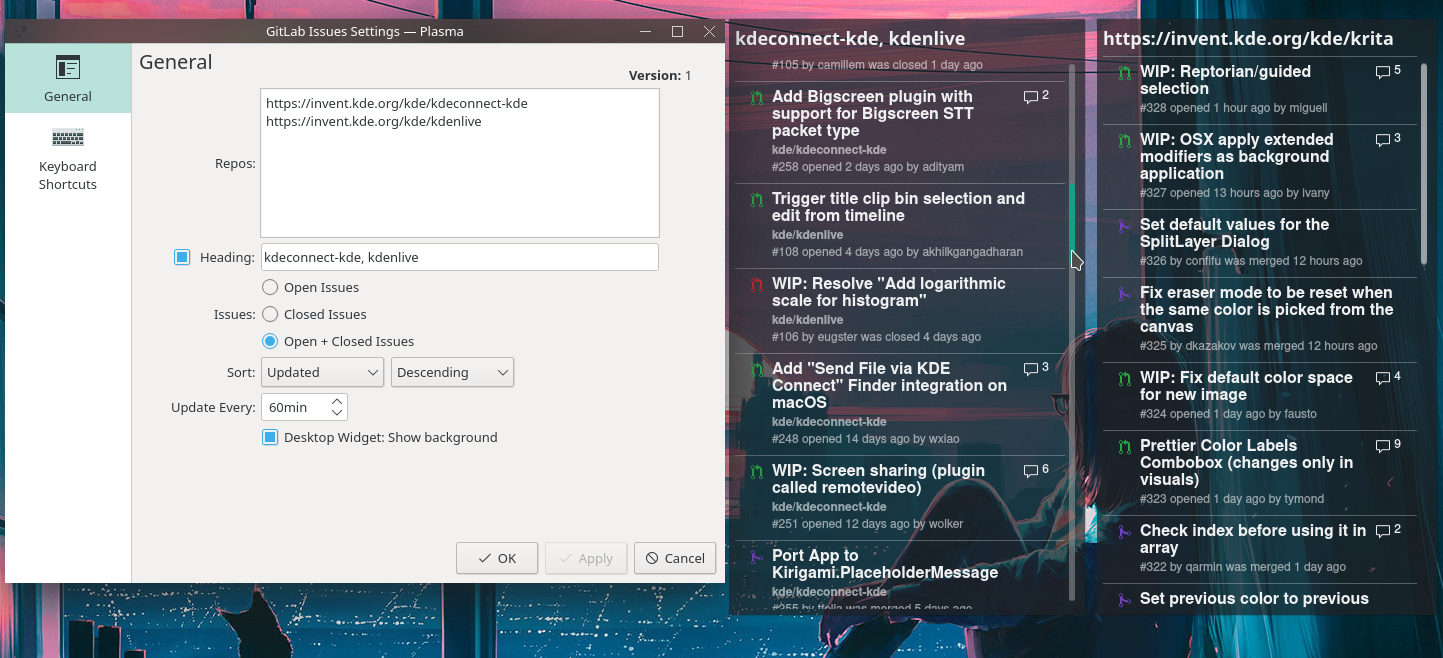Click icon beside 'Fix default color space'
1443x658 pixels.
1124,379
